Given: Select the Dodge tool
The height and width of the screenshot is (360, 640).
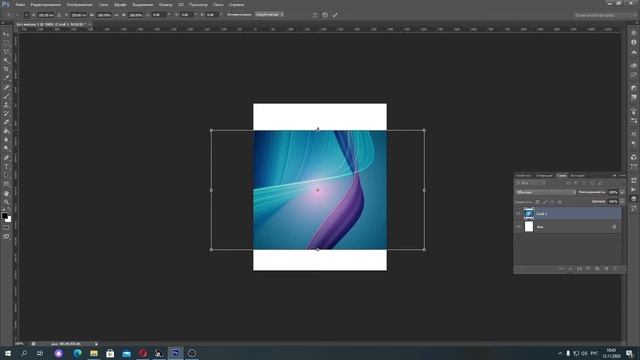Looking at the screenshot, I should (6, 149).
